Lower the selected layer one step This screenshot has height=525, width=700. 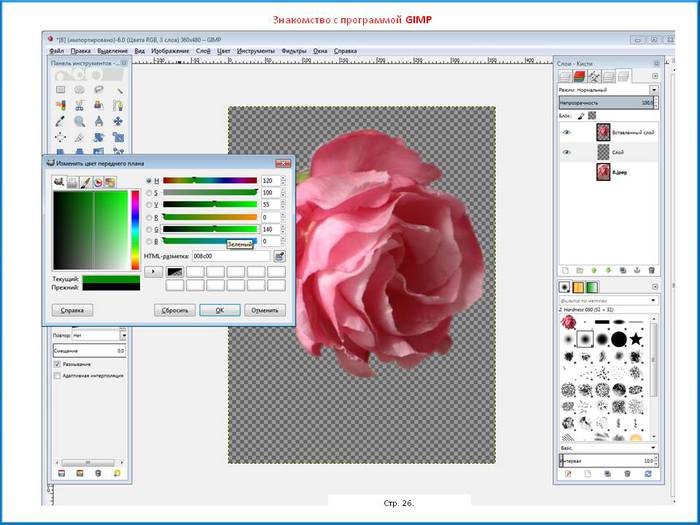[x=608, y=271]
